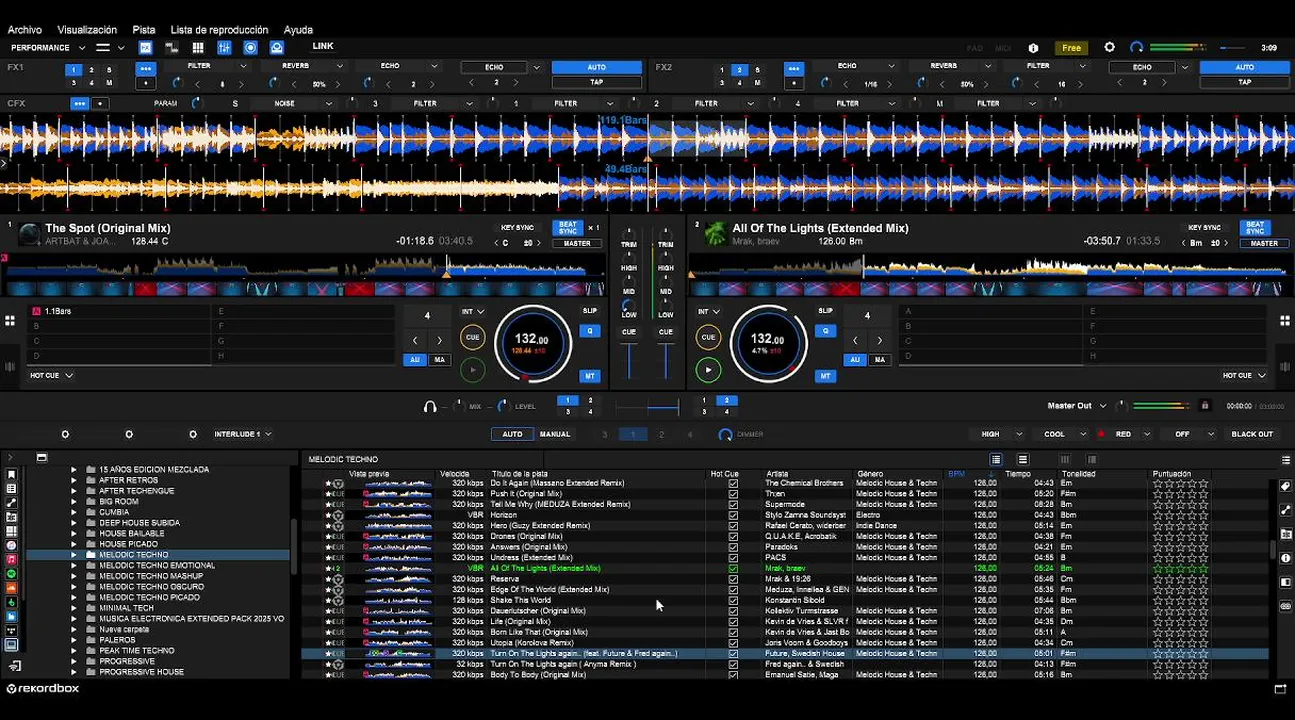Click deck 1 CUE round button
1295x720 pixels.
pos(472,337)
